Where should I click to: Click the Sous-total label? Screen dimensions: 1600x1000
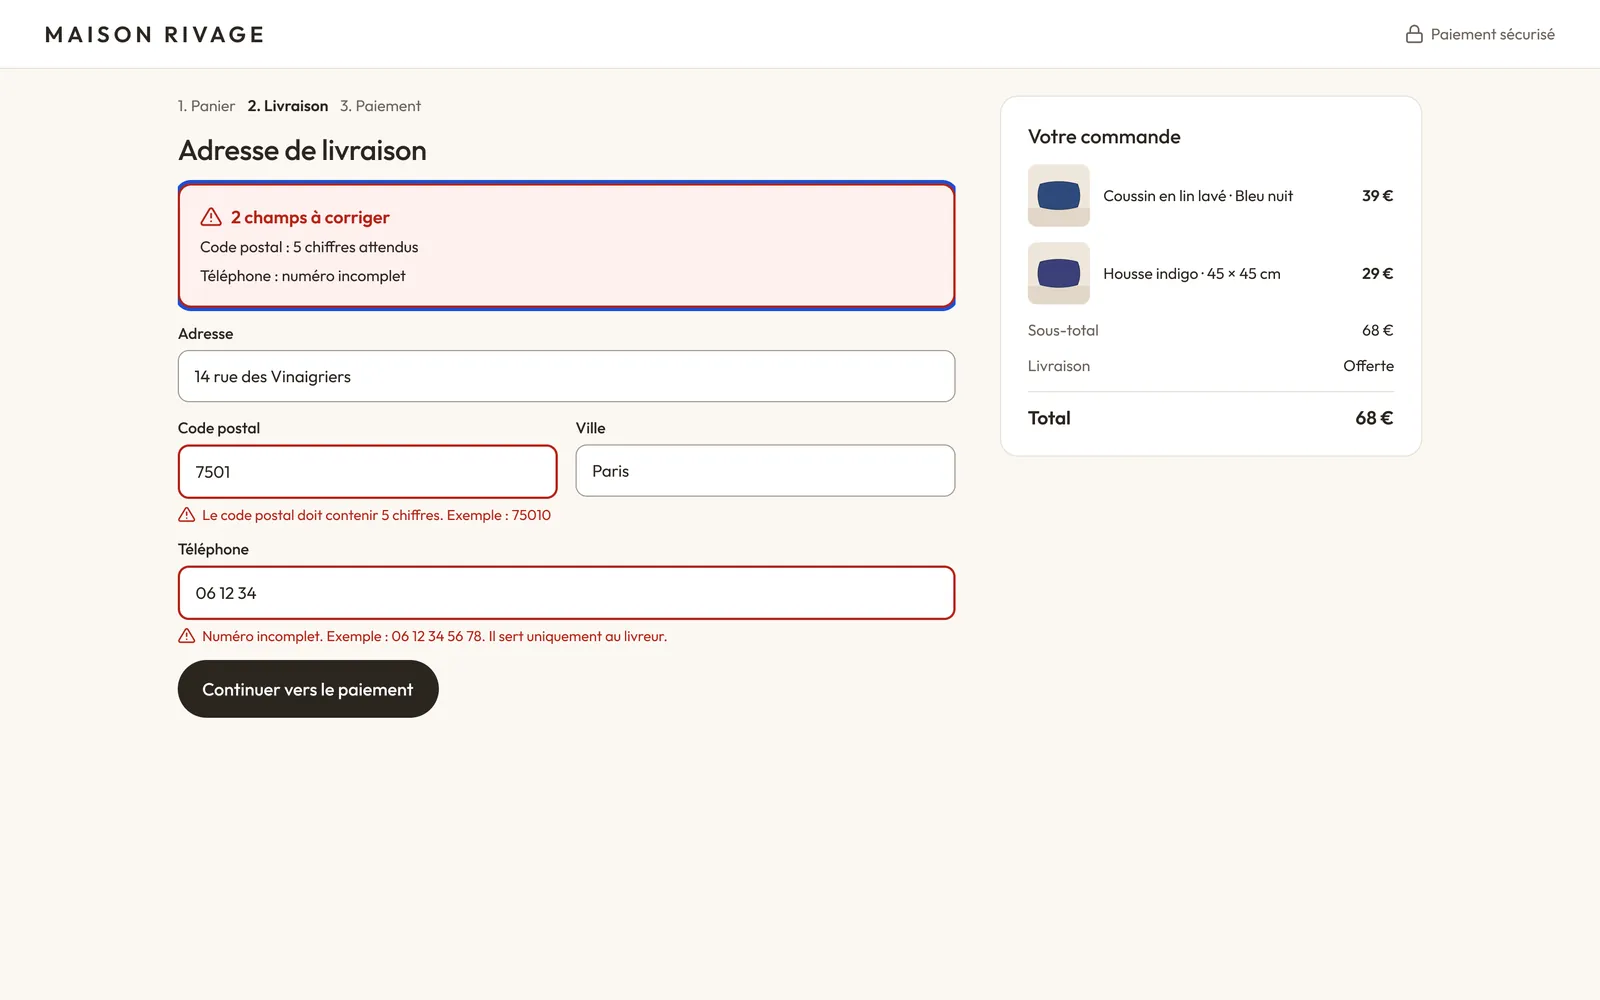[1063, 330]
